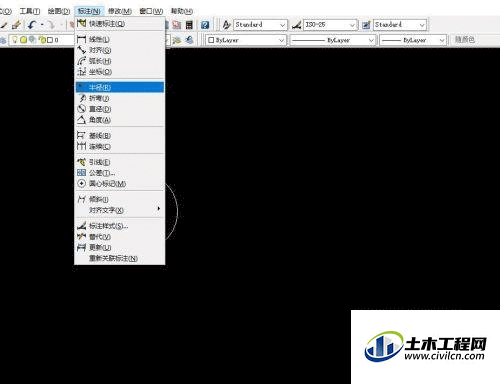Open the layer dropdown showing layer 0
This screenshot has width=500, height=384.
(42, 40)
